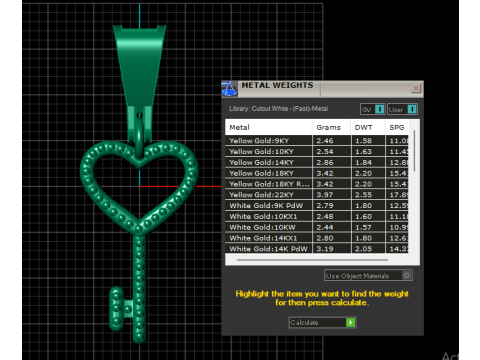Select the Yellow Gold:18KY R... row

[317, 184]
